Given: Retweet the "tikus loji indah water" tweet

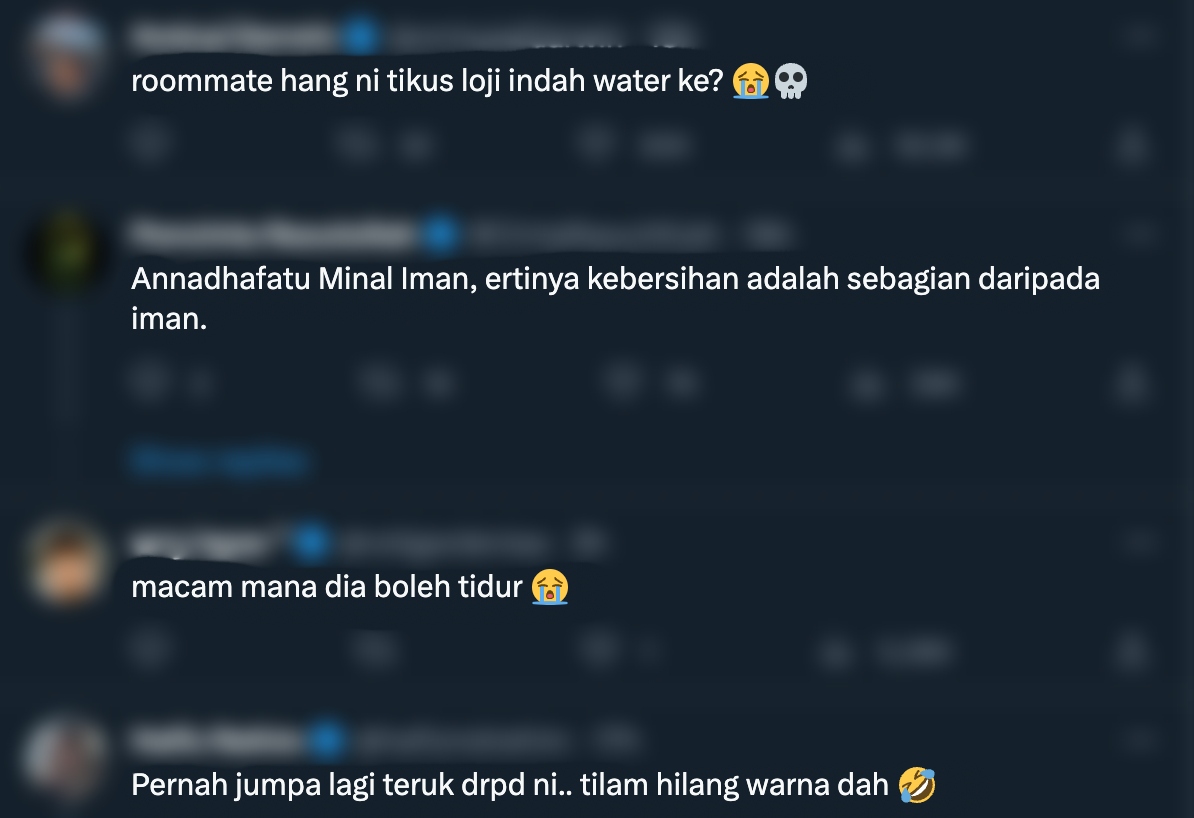Looking at the screenshot, I should [x=356, y=143].
